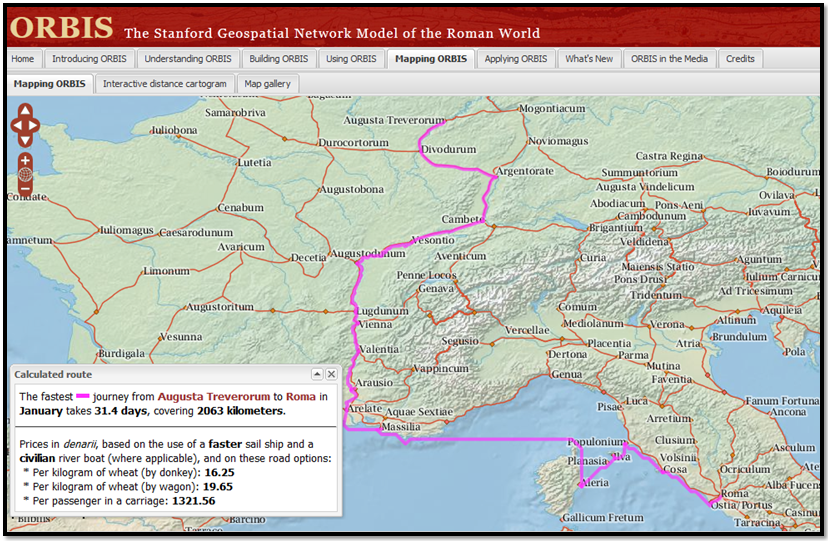Open the Credits tab
This screenshot has width=828, height=541.
pyautogui.click(x=740, y=59)
